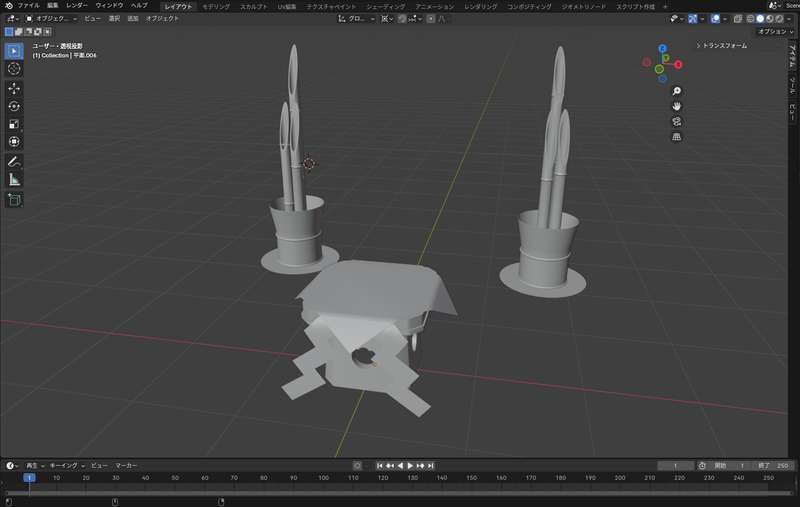Click the timeline scrollbar below frame numbers
Viewport: 800px width, 507px height.
pyautogui.click(x=400, y=491)
